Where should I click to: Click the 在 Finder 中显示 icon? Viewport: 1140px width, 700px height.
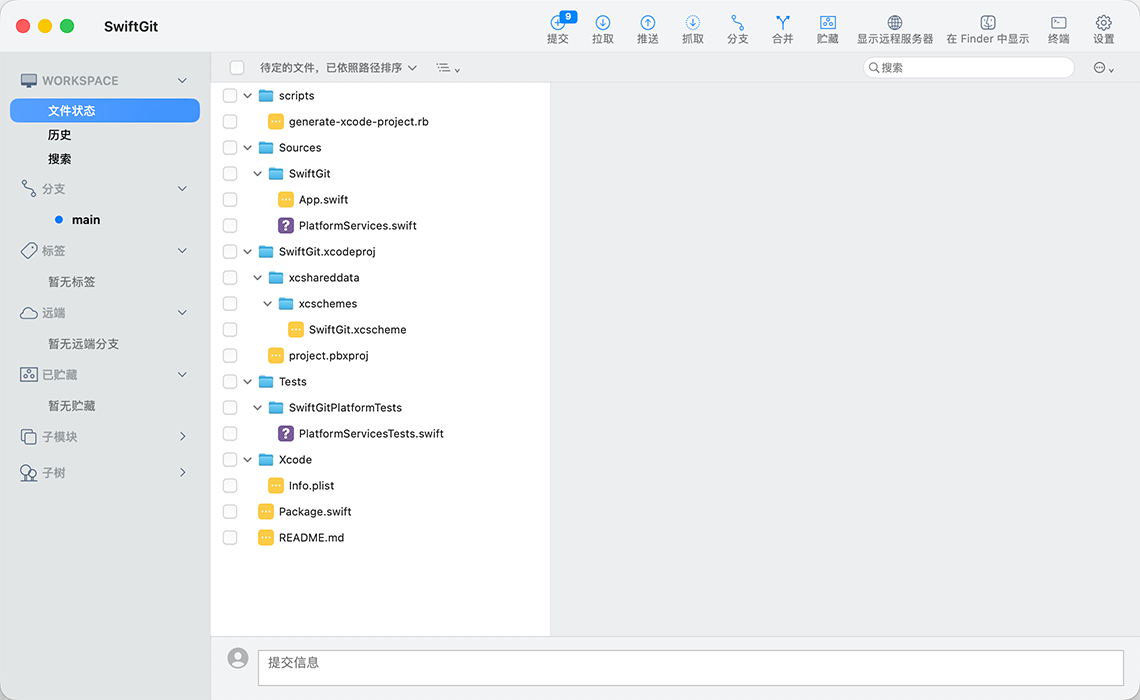pyautogui.click(x=987, y=23)
